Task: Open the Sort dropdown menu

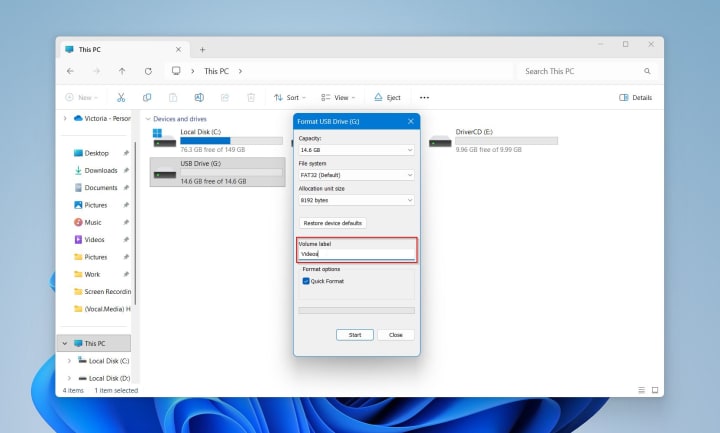Action: 290,97
